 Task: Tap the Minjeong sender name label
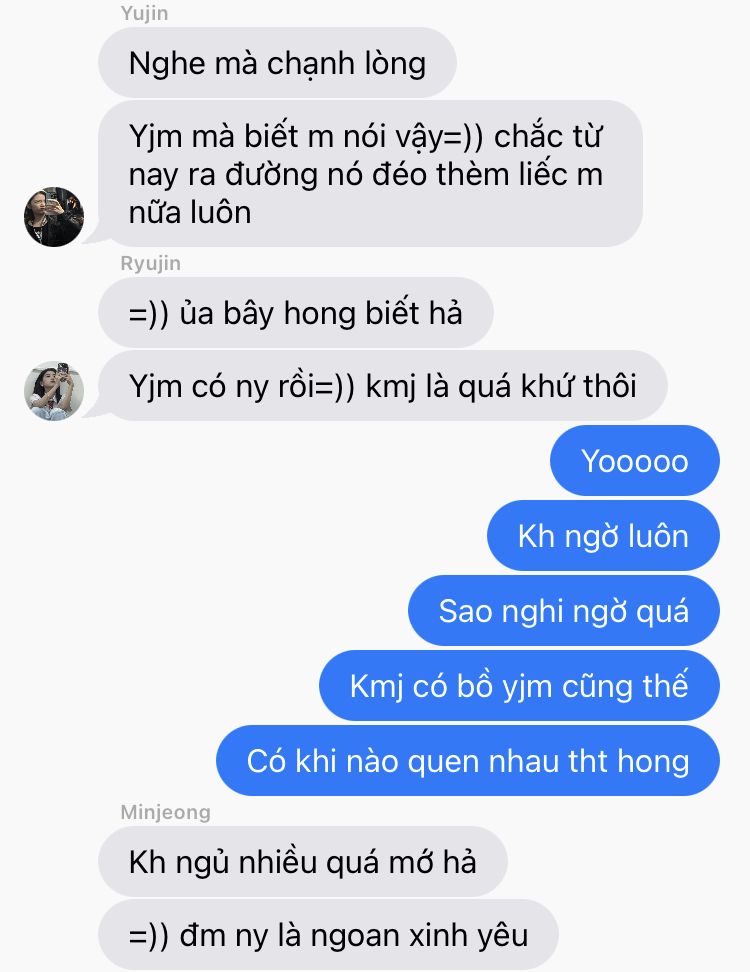click(165, 812)
